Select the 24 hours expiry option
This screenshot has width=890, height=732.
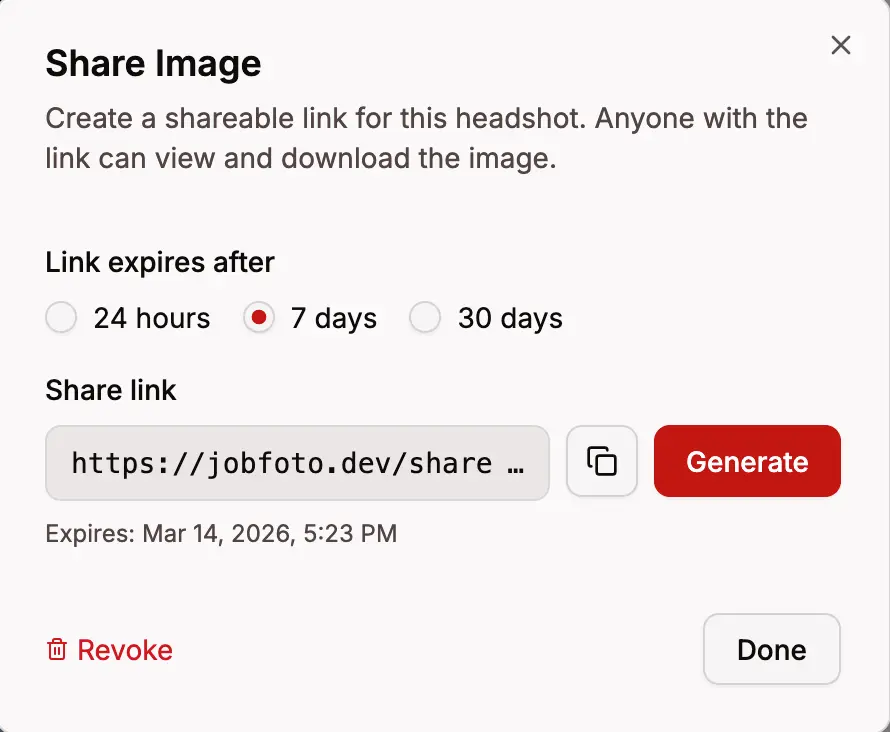click(x=61, y=317)
